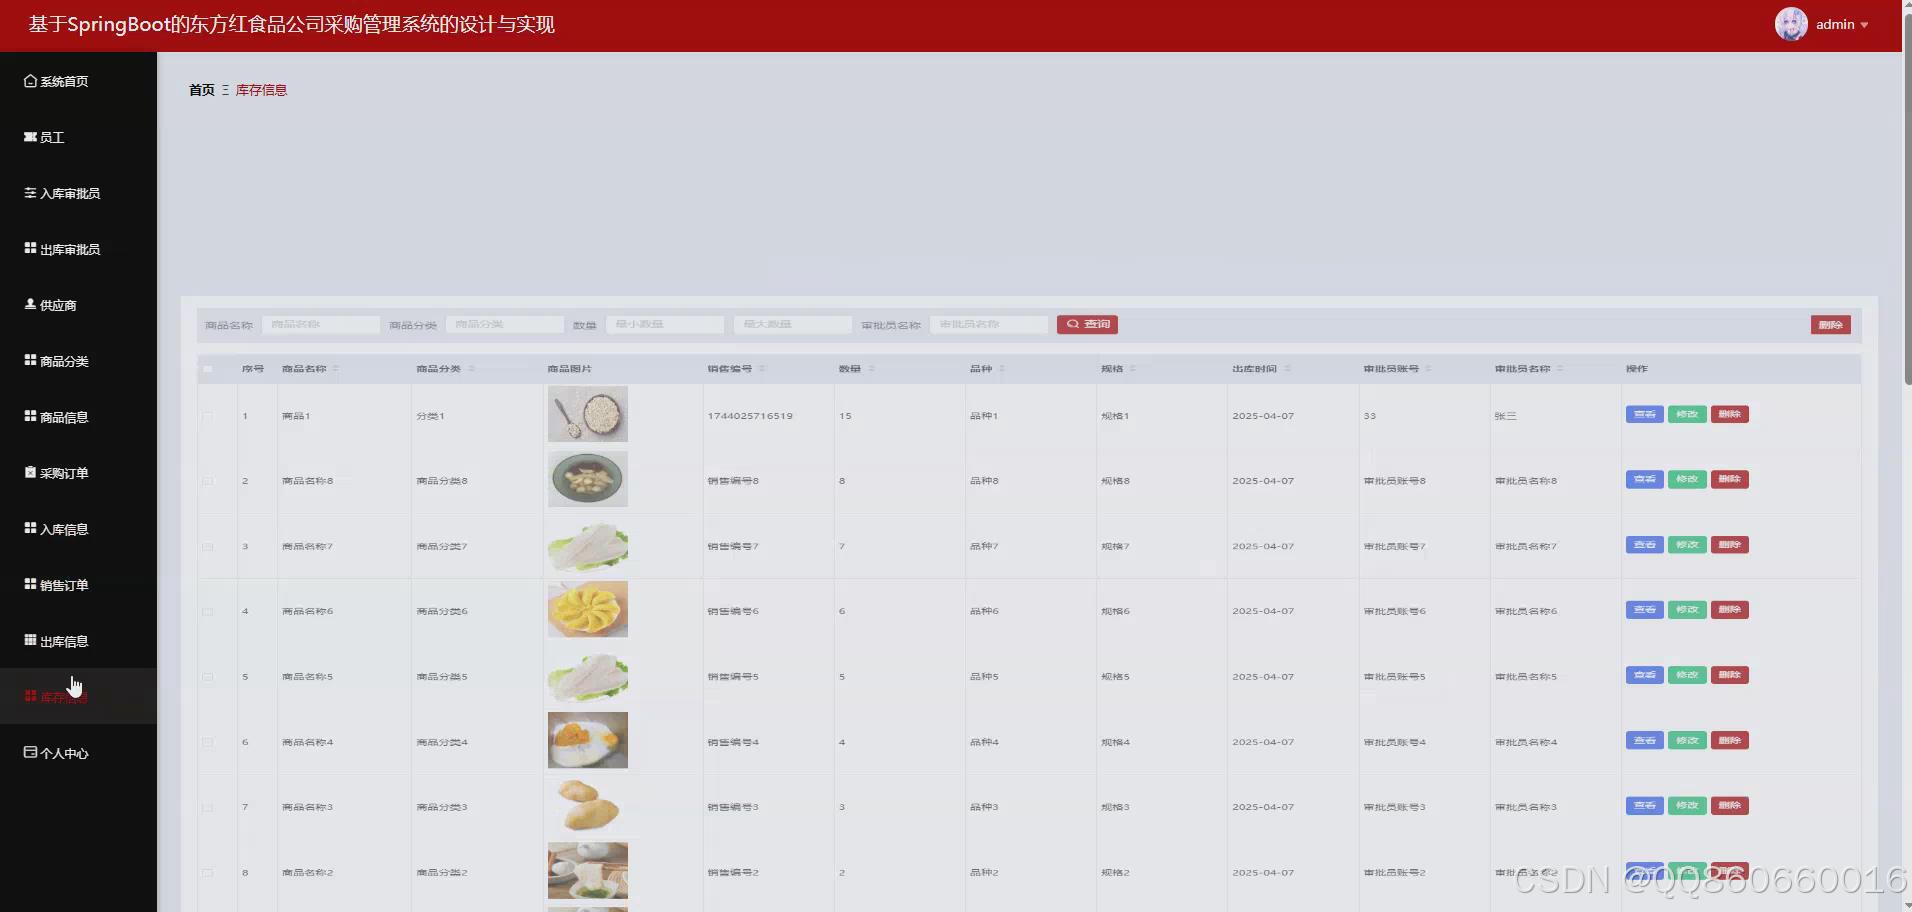Sort by 数量 column header arrows
This screenshot has height=912, width=1912.
click(x=871, y=369)
